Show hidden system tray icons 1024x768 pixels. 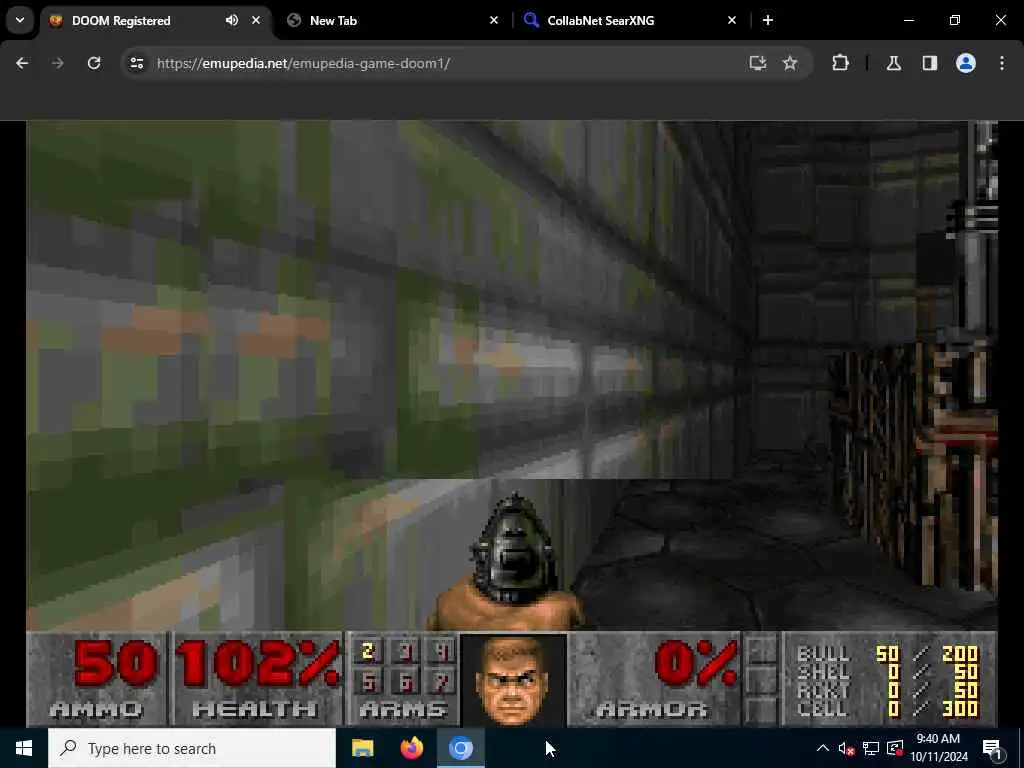pos(823,748)
